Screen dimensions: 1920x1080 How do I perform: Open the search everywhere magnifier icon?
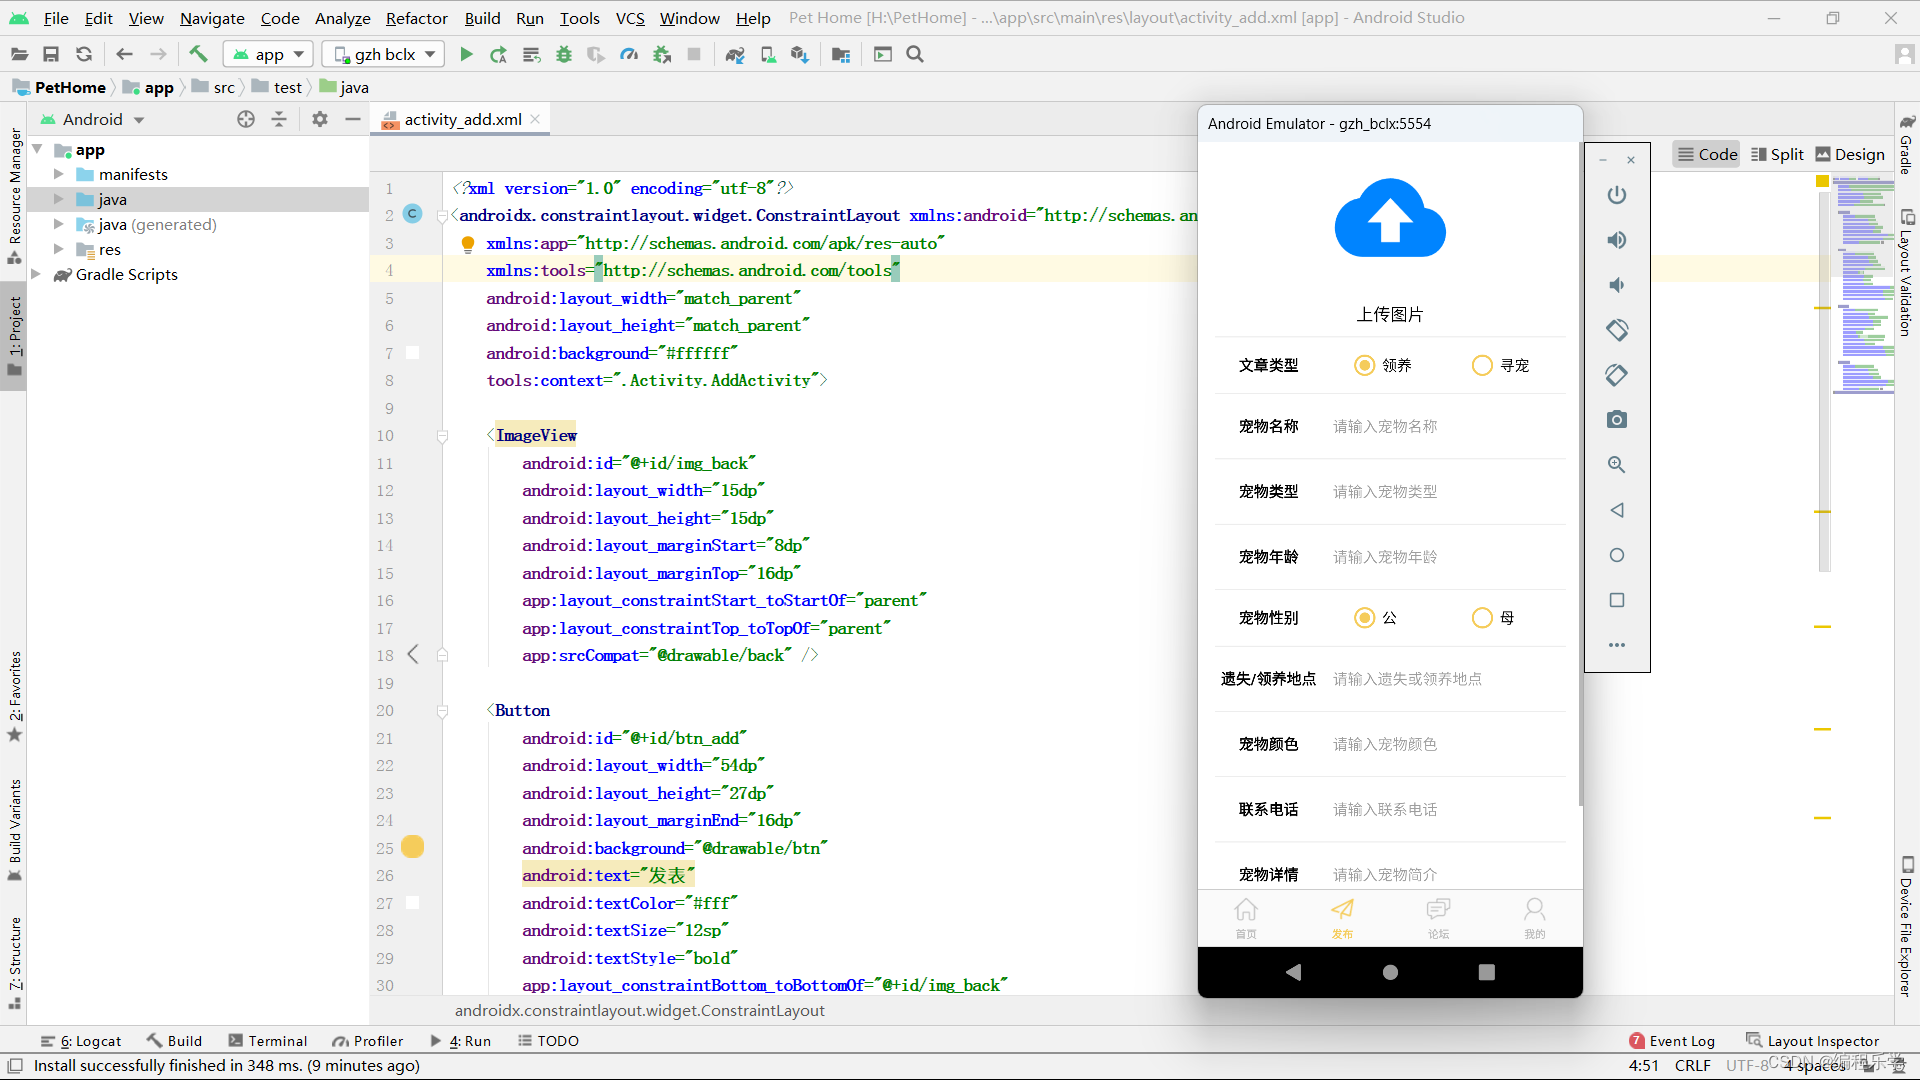click(x=915, y=55)
